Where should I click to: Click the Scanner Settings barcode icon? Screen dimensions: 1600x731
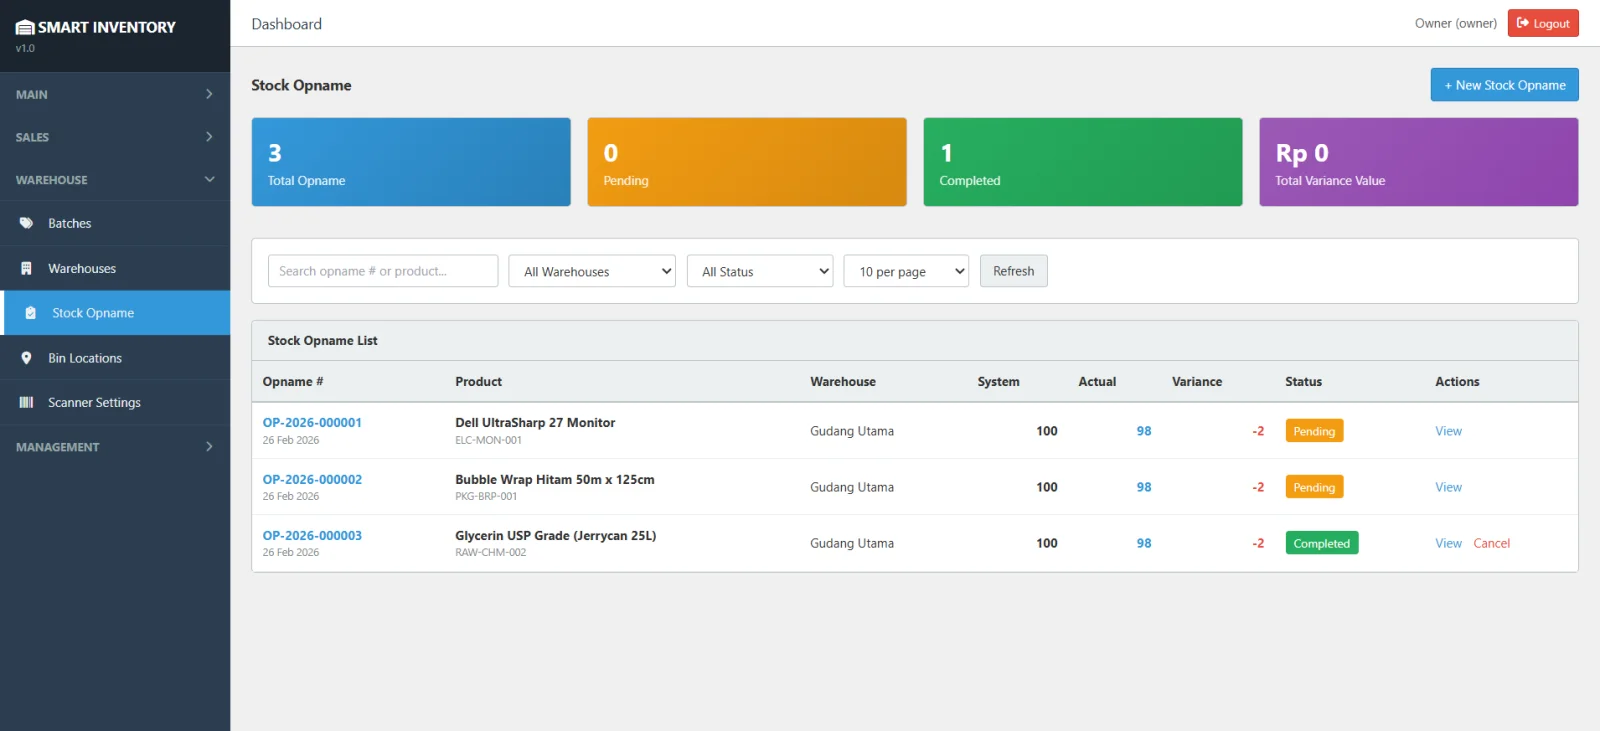coord(27,402)
